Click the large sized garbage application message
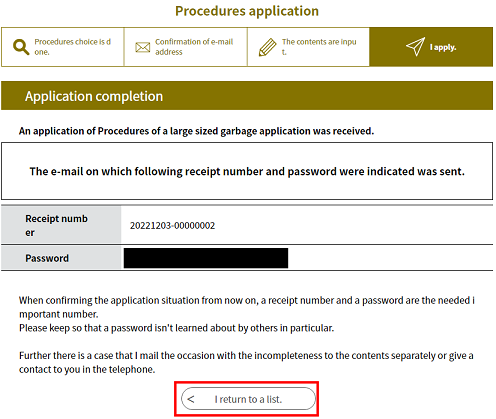496x419 pixels. (x=196, y=131)
